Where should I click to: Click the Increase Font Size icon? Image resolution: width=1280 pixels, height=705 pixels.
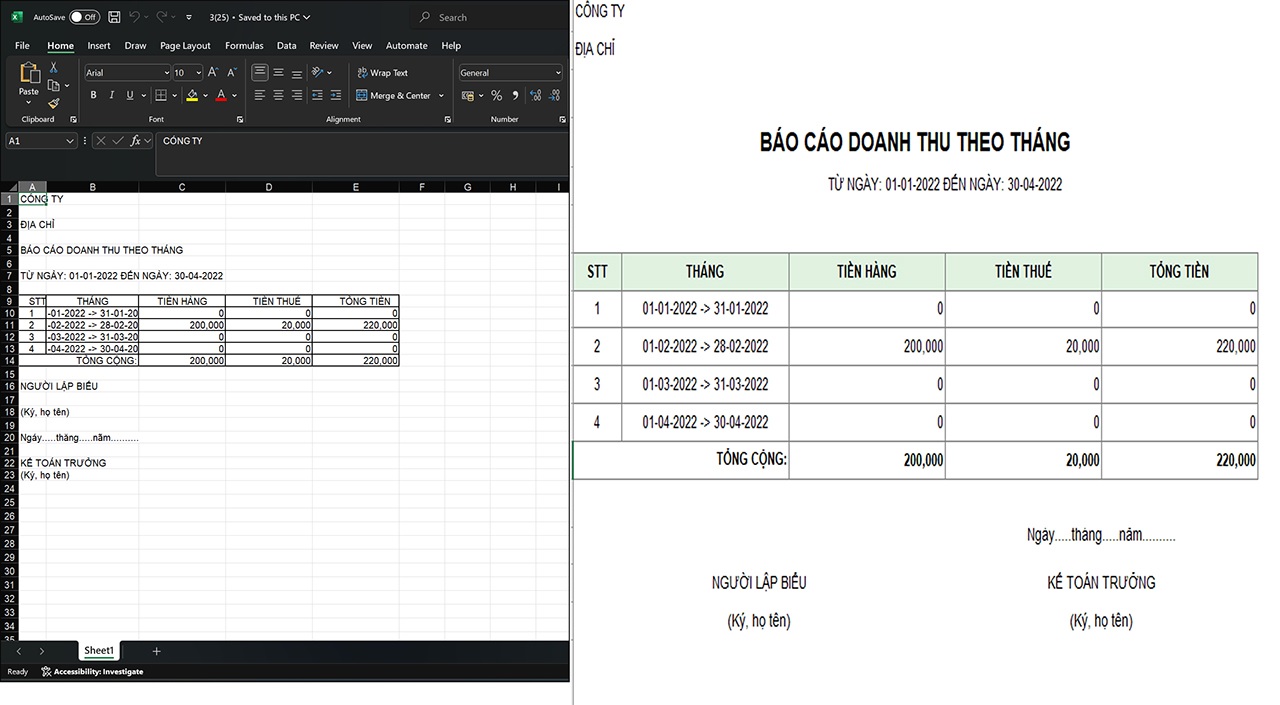coord(213,73)
